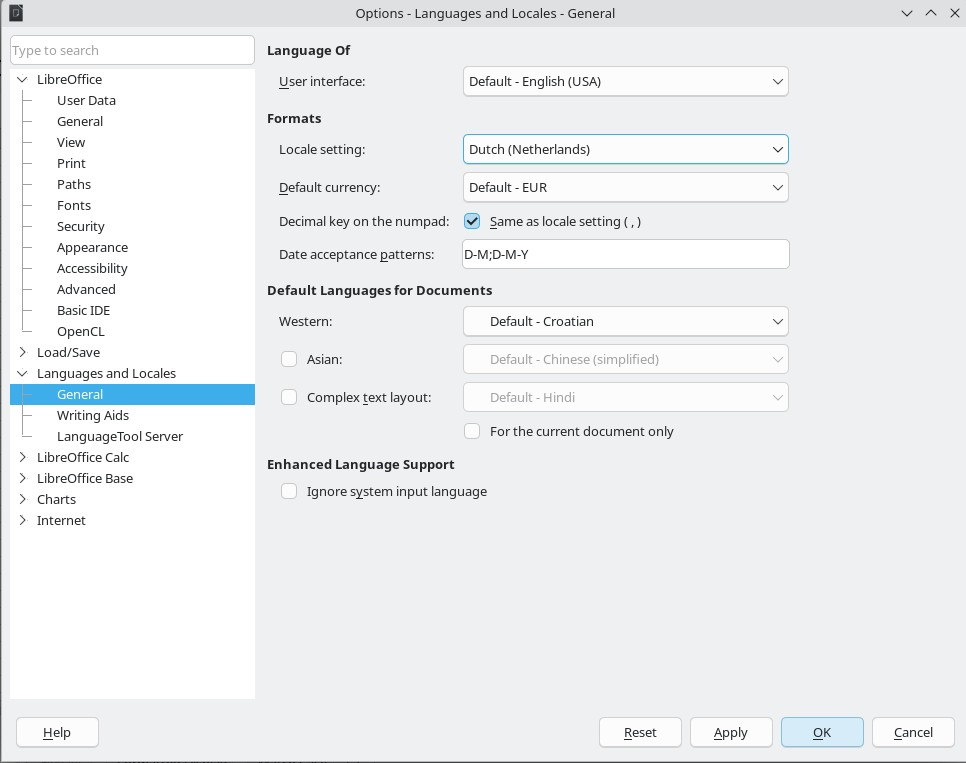The image size is (966, 763).
Task: Open the Locale setting dropdown
Action: coord(625,149)
